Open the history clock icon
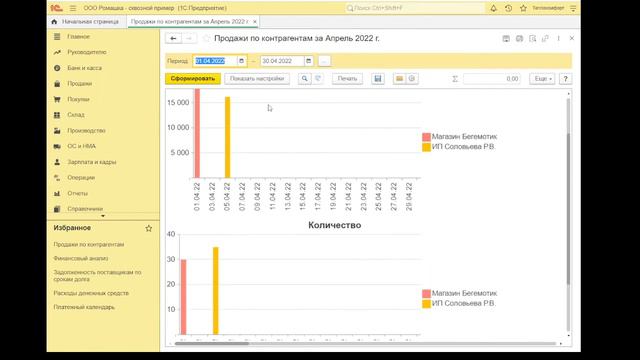The image size is (640, 360). coord(508,8)
